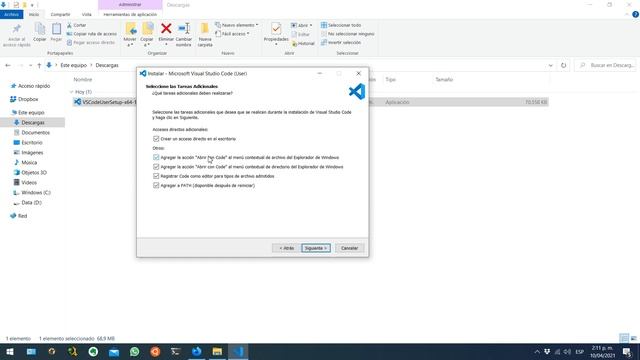The width and height of the screenshot is (640, 360).
Task: Open 'Herramientas de aplicación' tab
Action: [130, 14]
